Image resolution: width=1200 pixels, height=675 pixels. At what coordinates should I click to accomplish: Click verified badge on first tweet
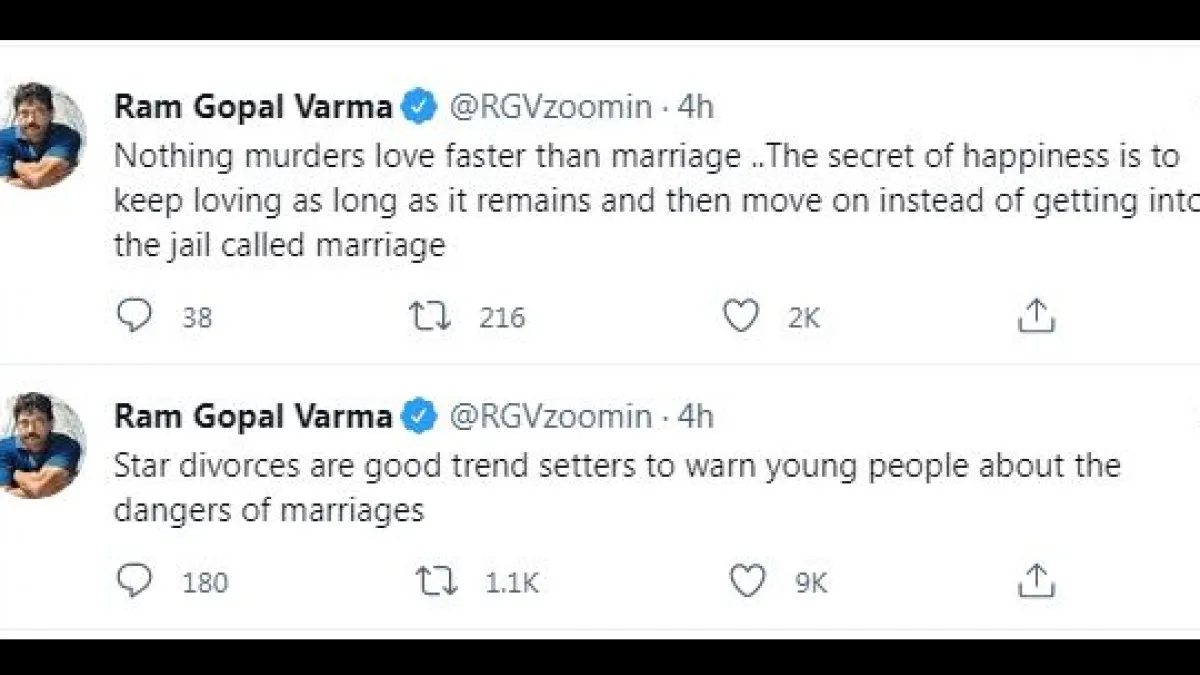point(419,107)
